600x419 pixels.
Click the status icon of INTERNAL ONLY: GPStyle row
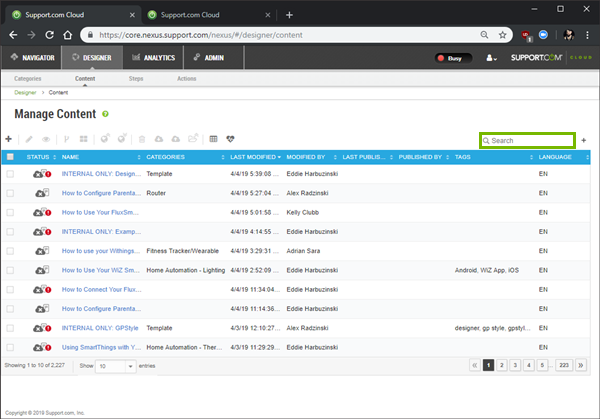(42, 328)
